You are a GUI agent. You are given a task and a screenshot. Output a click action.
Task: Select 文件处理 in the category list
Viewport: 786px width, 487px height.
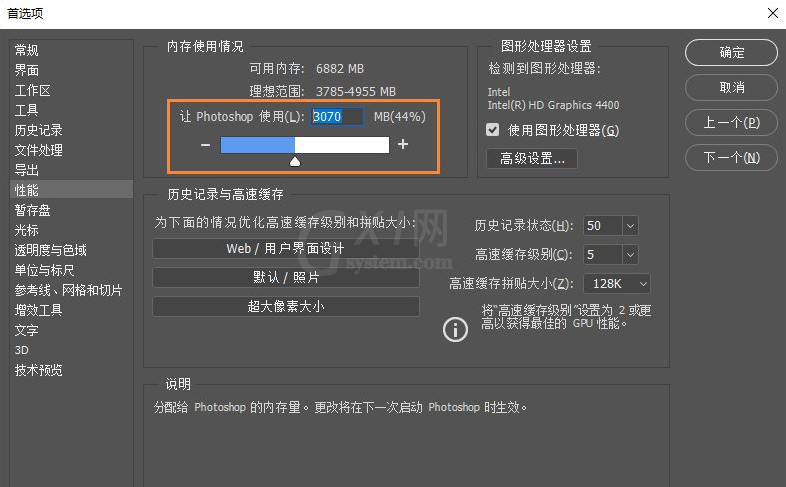tap(71, 150)
